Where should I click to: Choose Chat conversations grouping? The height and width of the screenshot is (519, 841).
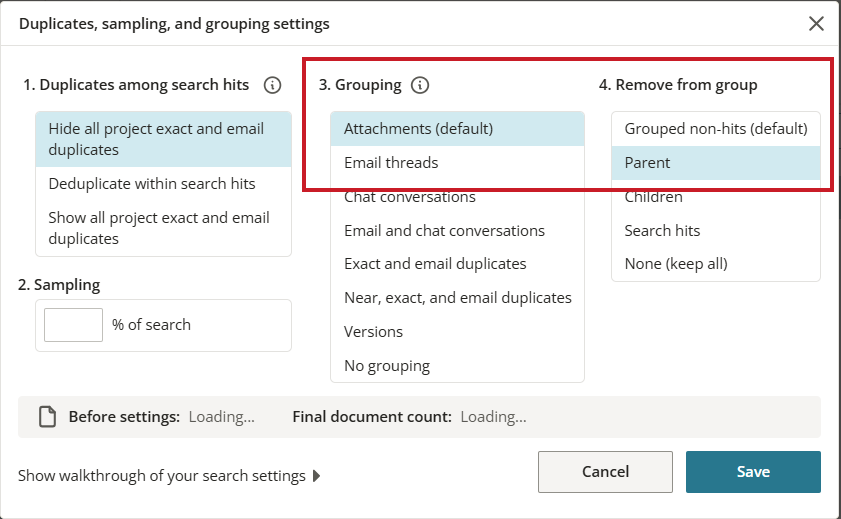coord(458,197)
